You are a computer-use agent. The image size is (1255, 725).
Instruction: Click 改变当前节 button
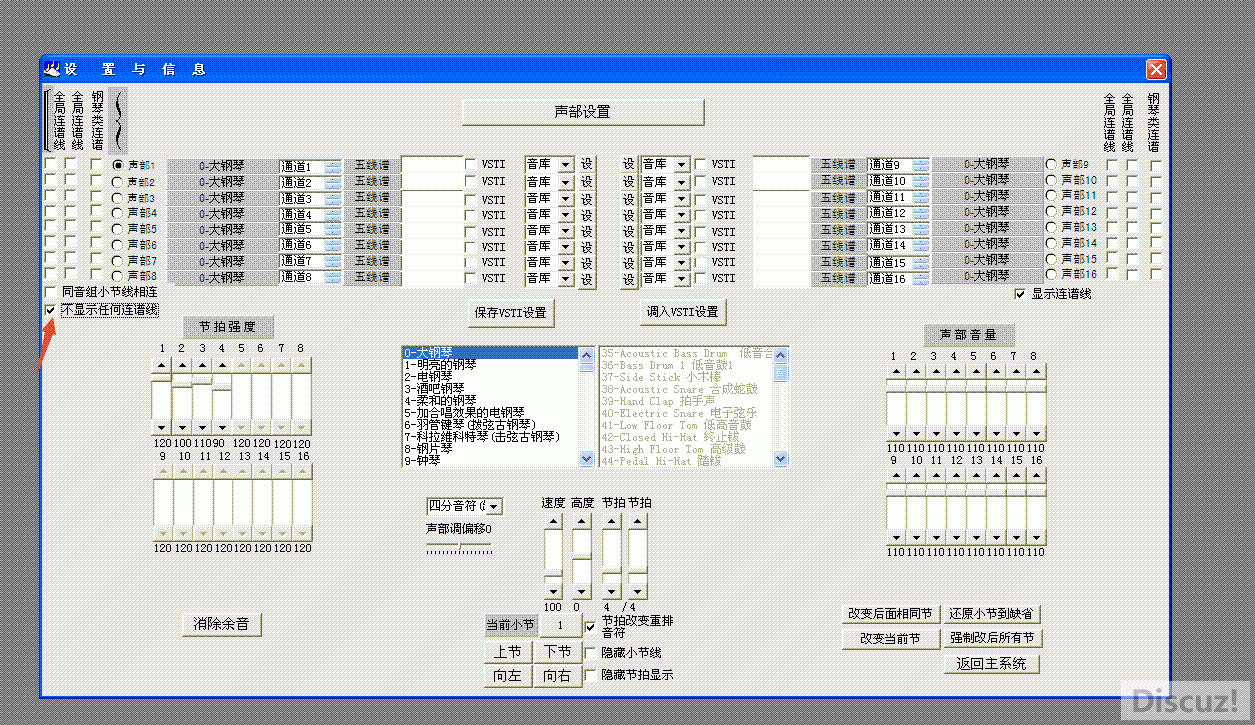pyautogui.click(x=890, y=638)
